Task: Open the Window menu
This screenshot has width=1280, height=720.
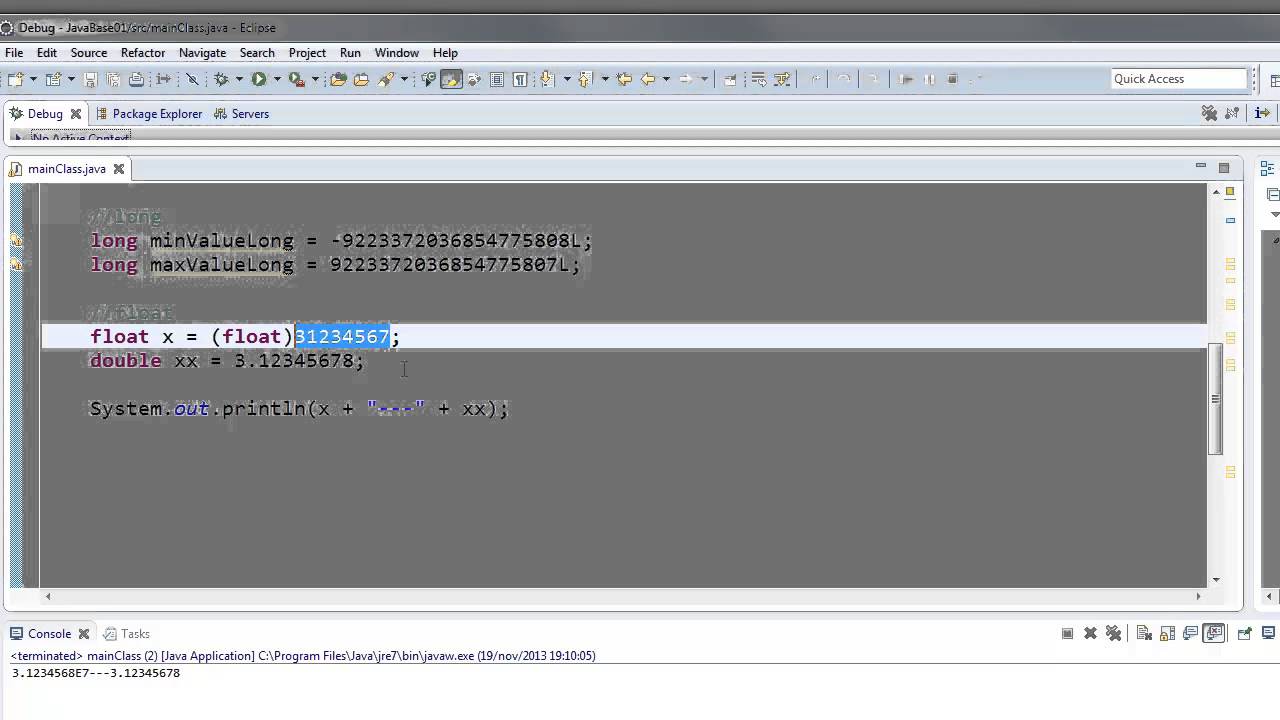Action: coord(397,53)
